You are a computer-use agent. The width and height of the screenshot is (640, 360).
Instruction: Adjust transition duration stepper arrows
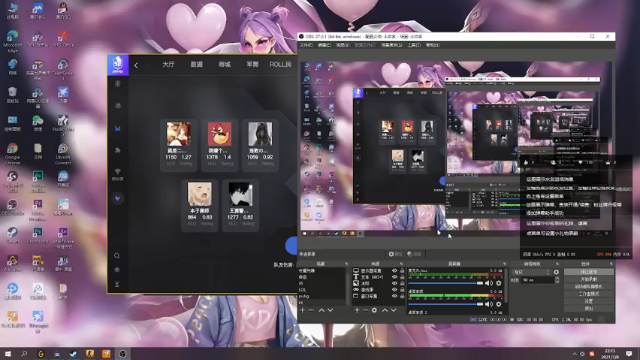pyautogui.click(x=557, y=280)
